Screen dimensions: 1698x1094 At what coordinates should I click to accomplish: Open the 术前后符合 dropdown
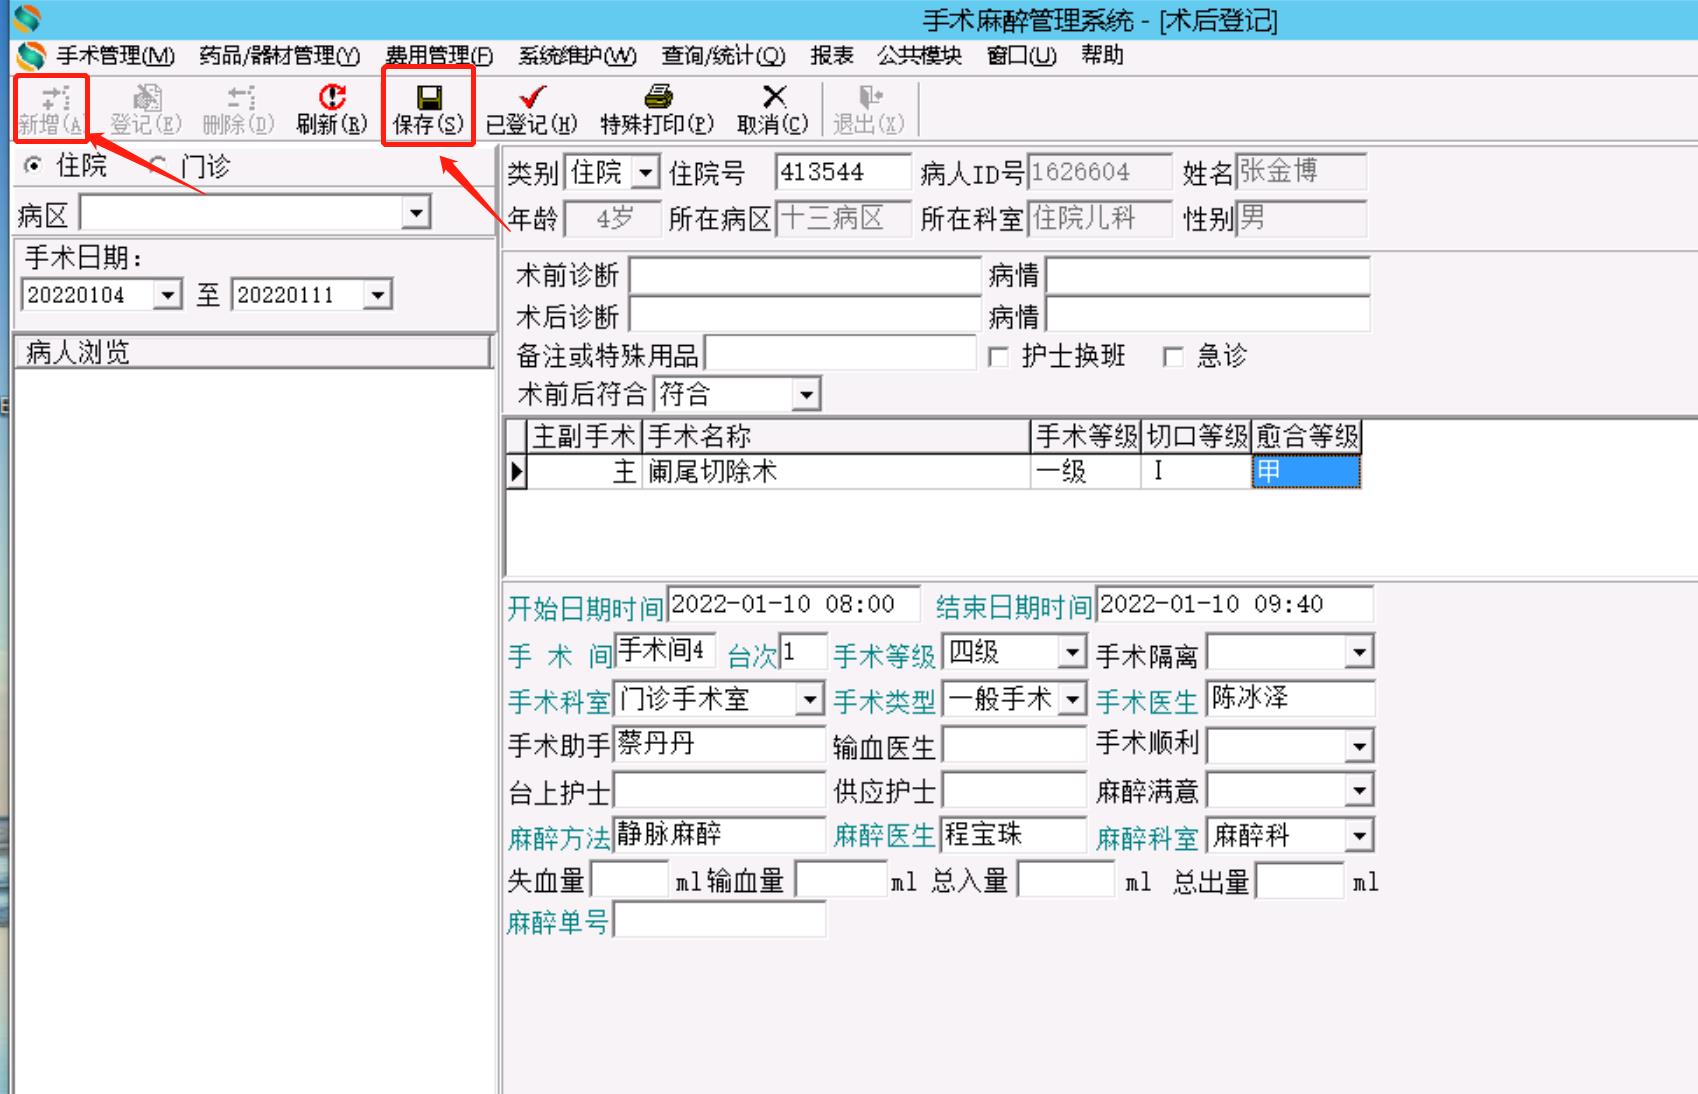coord(806,394)
